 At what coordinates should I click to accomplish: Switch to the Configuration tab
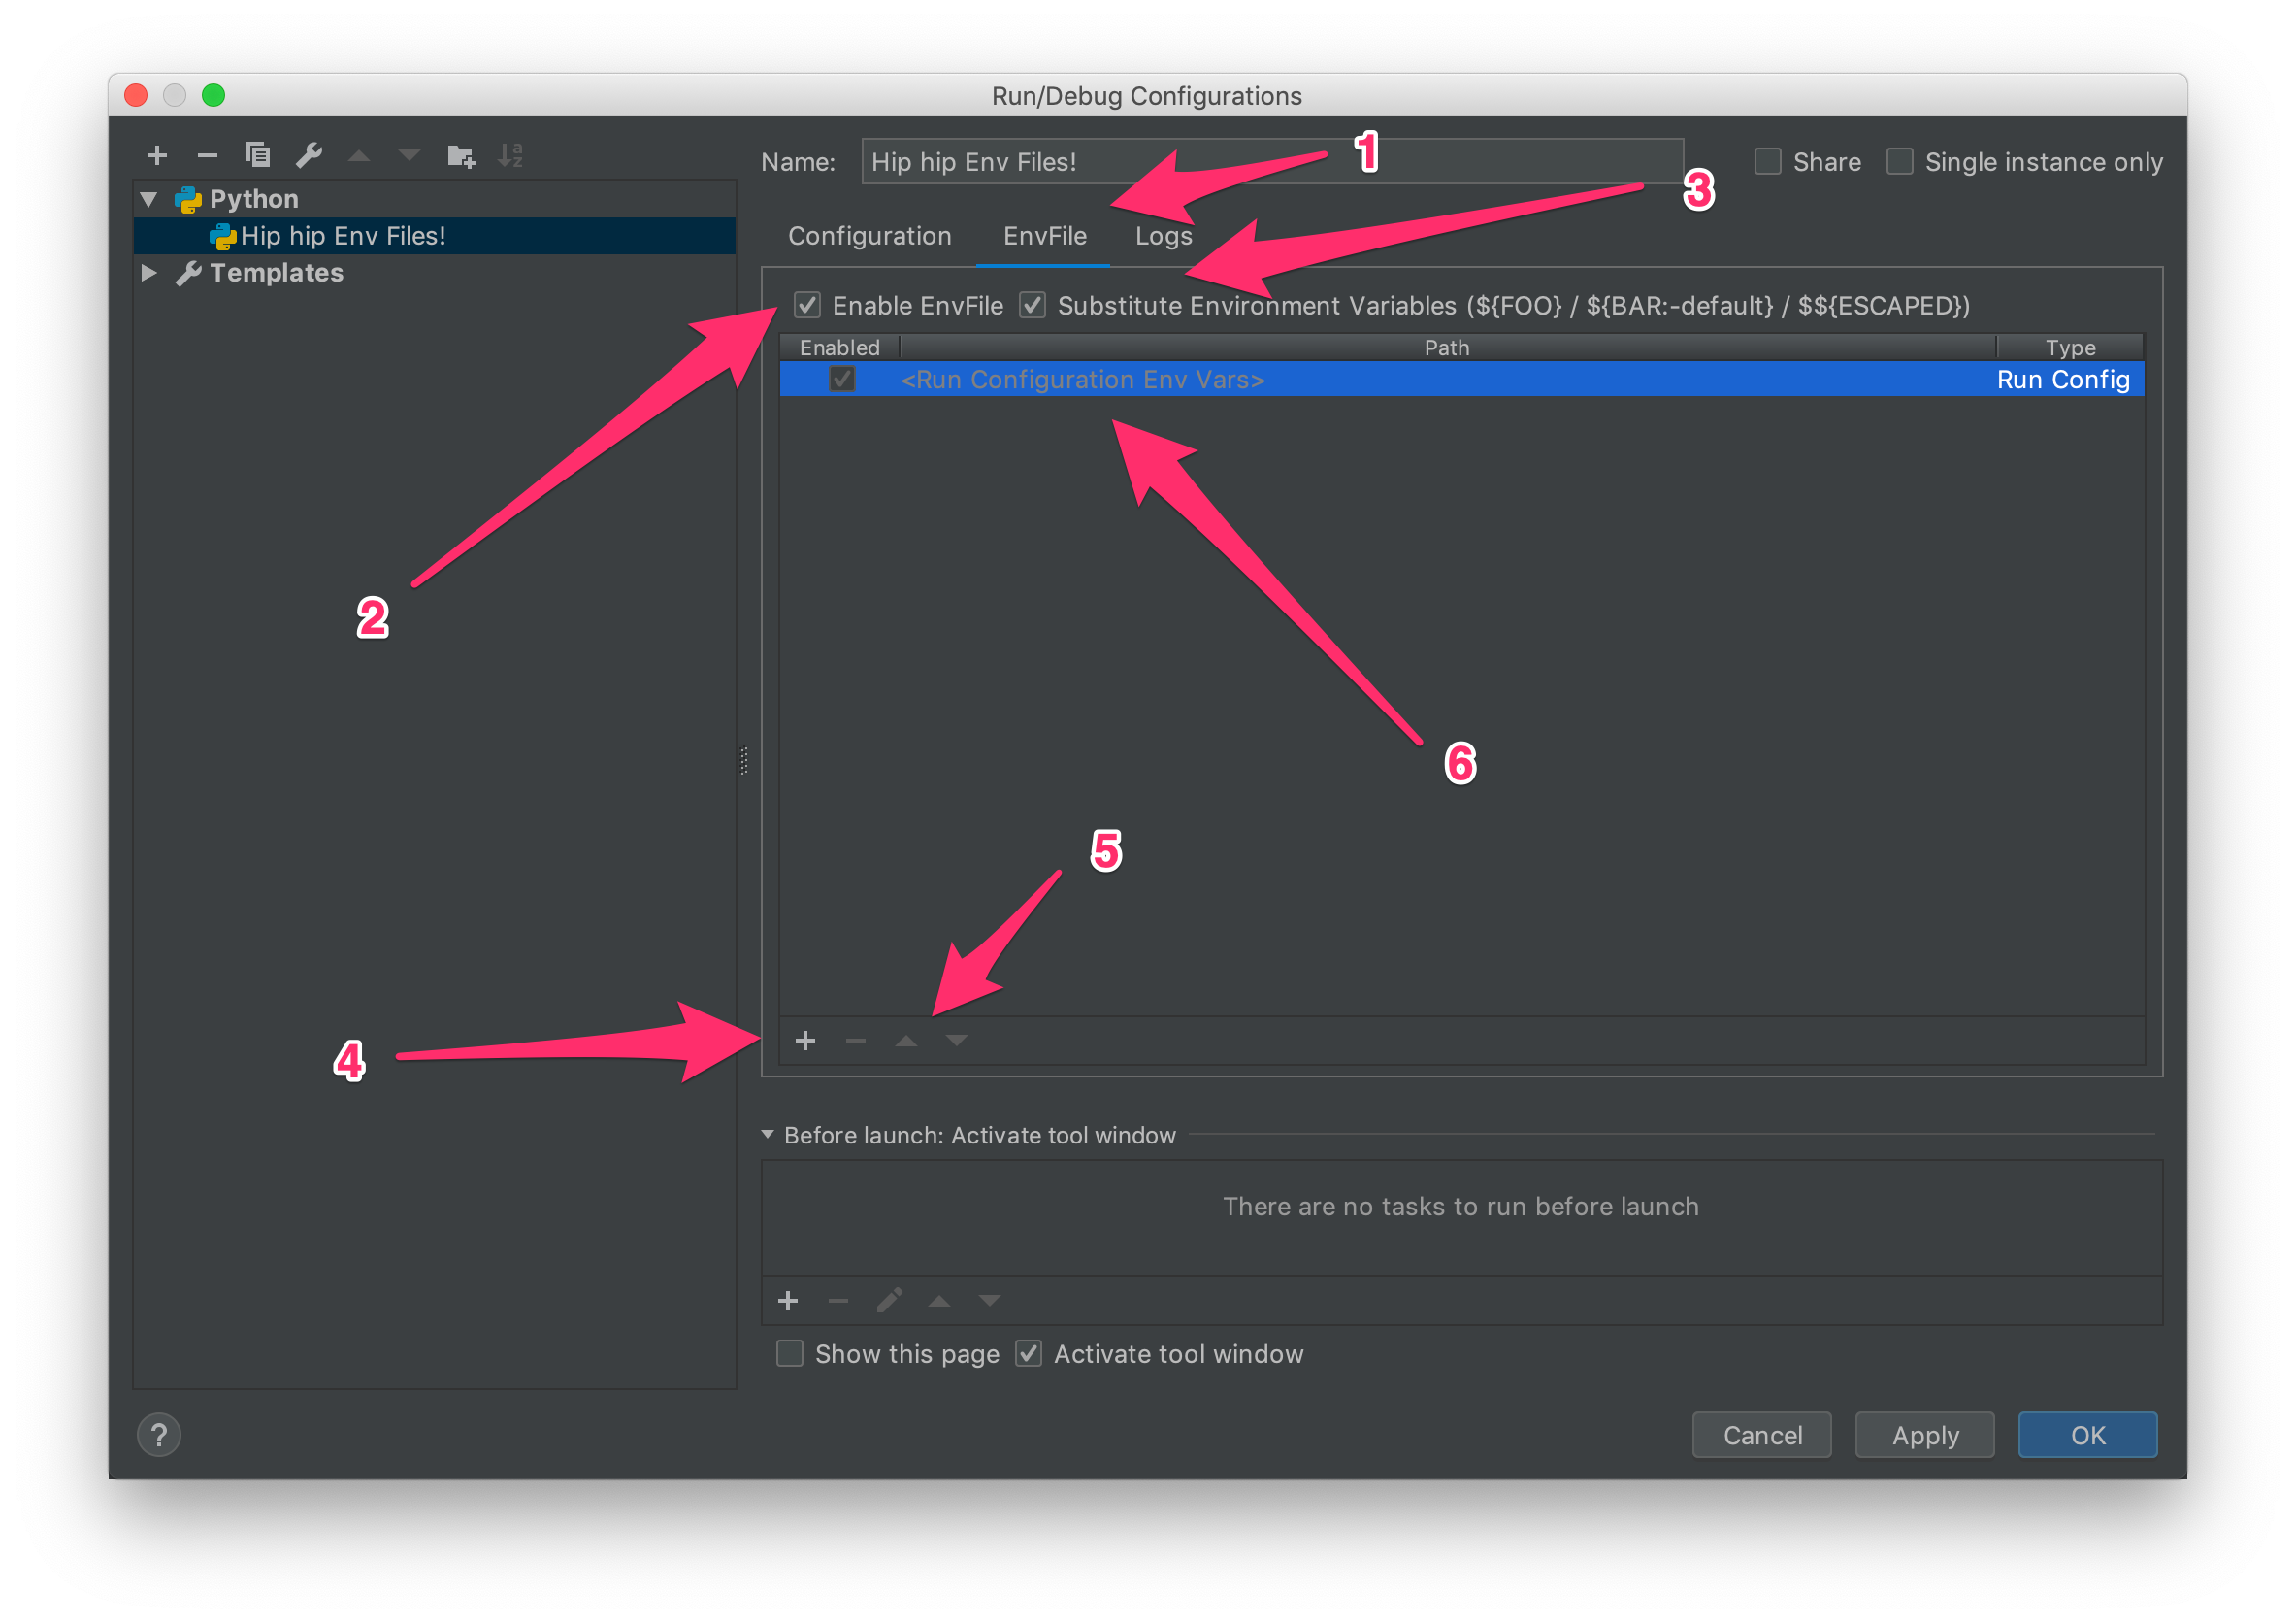point(869,236)
